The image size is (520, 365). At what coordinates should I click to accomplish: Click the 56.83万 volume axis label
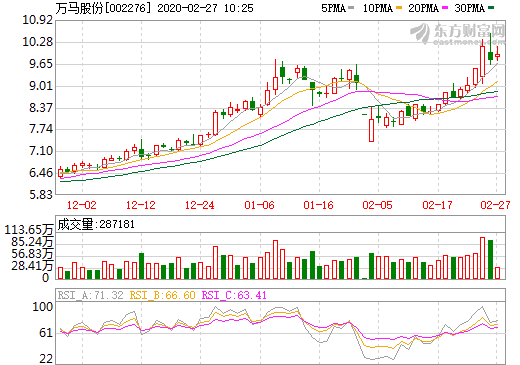click(x=32, y=254)
